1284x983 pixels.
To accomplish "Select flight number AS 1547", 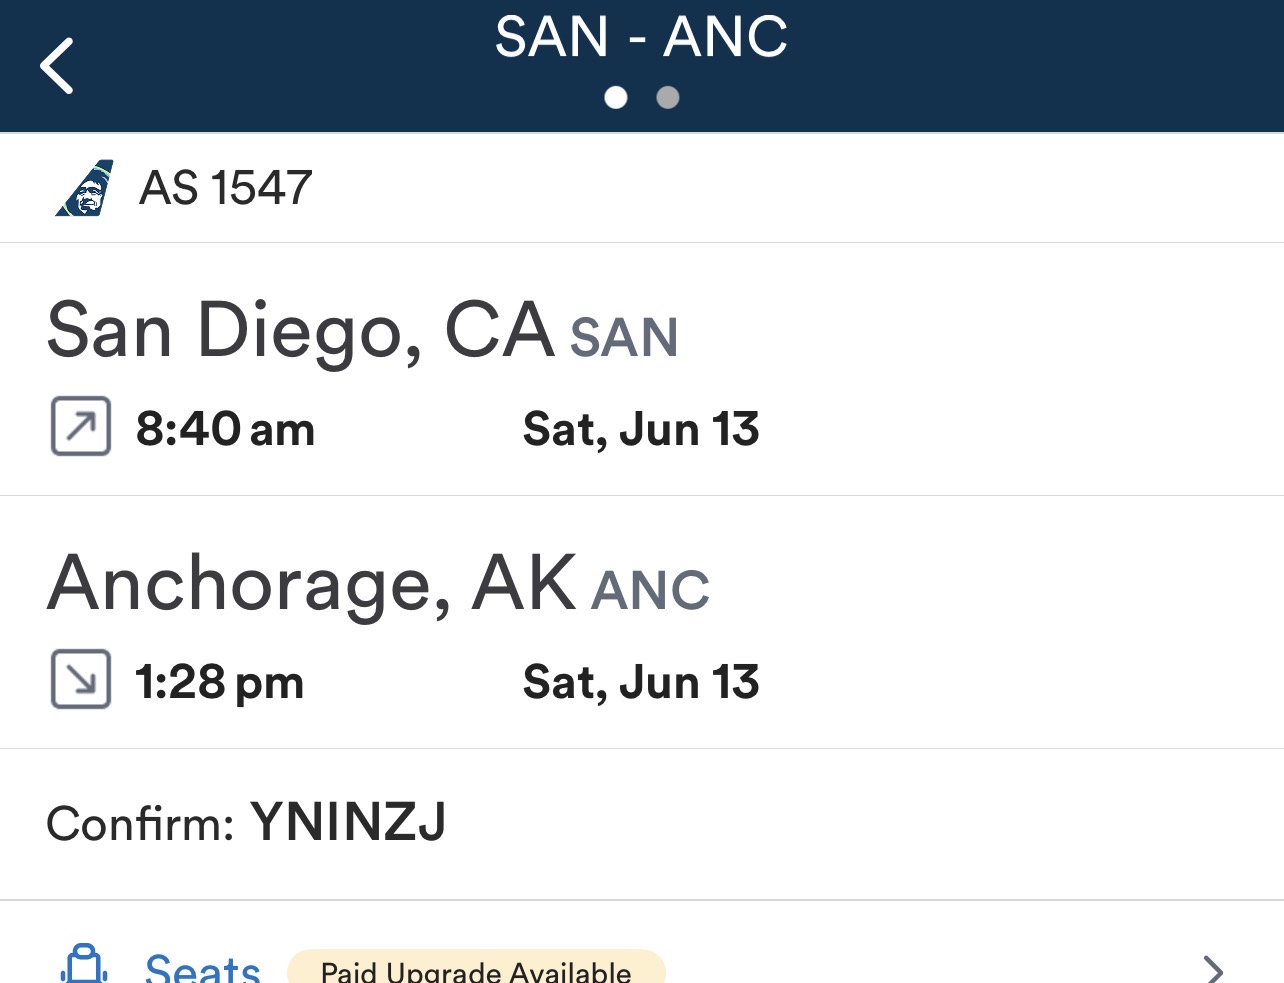I will coord(226,188).
